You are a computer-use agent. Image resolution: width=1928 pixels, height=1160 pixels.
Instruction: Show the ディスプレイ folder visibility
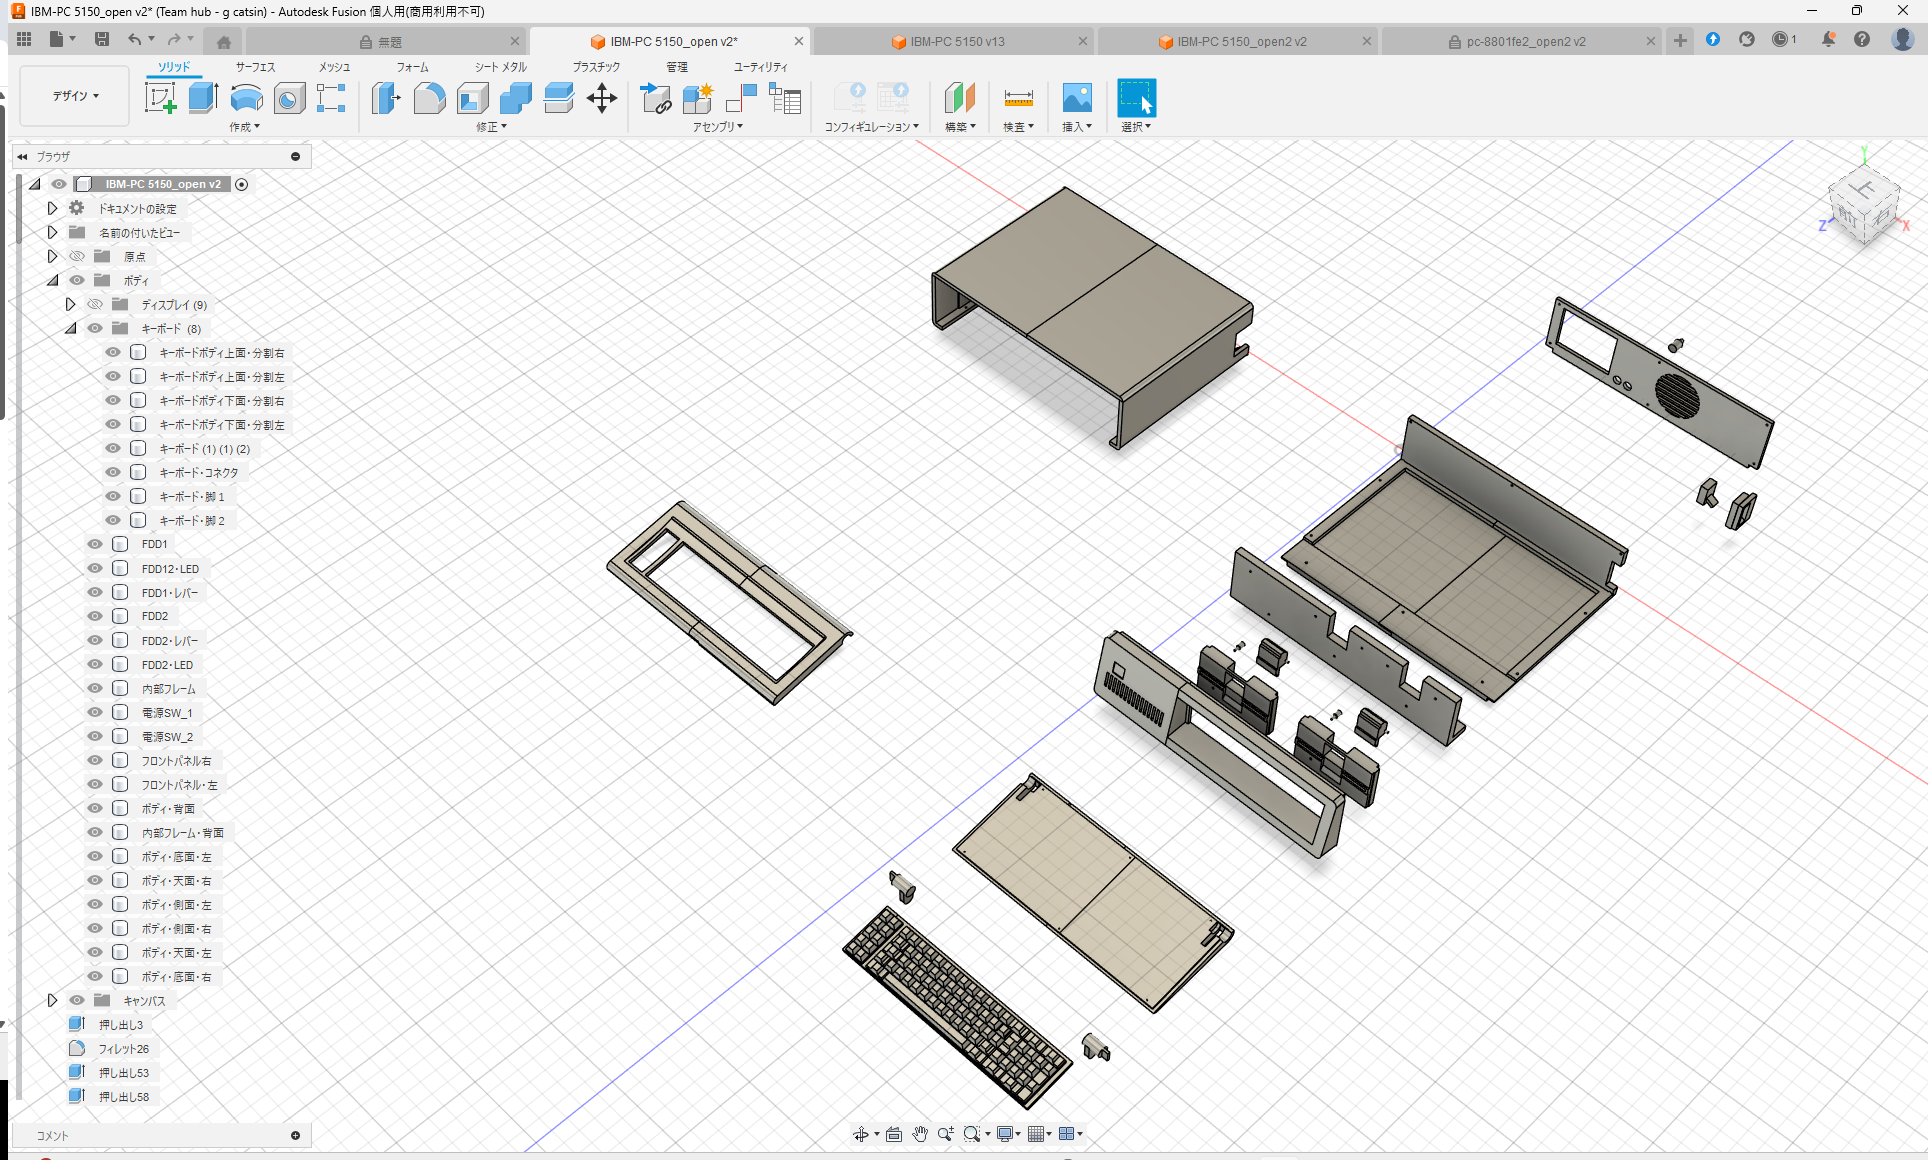[x=94, y=304]
